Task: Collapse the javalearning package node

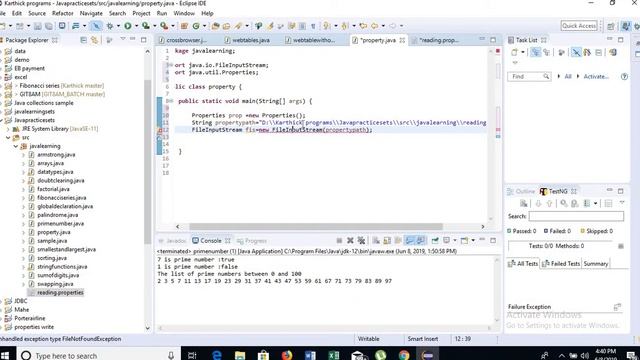Action: [x=16, y=146]
